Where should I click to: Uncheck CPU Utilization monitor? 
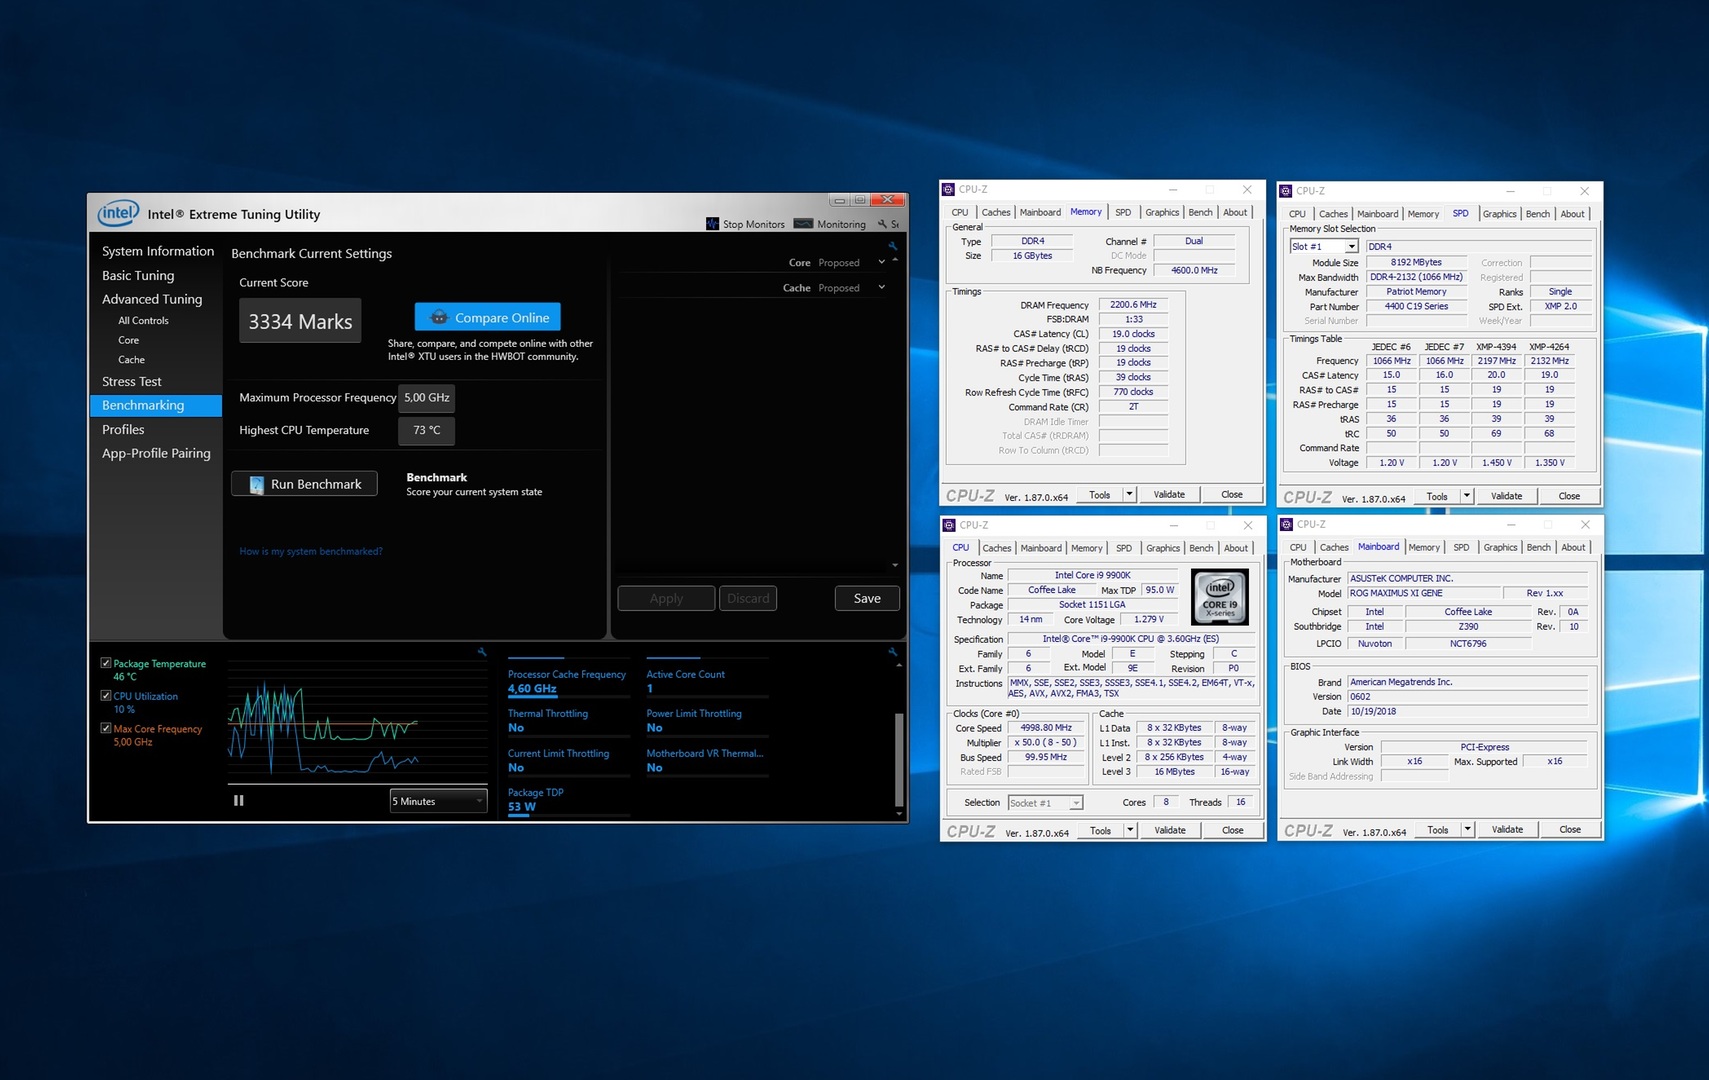pyautogui.click(x=106, y=696)
